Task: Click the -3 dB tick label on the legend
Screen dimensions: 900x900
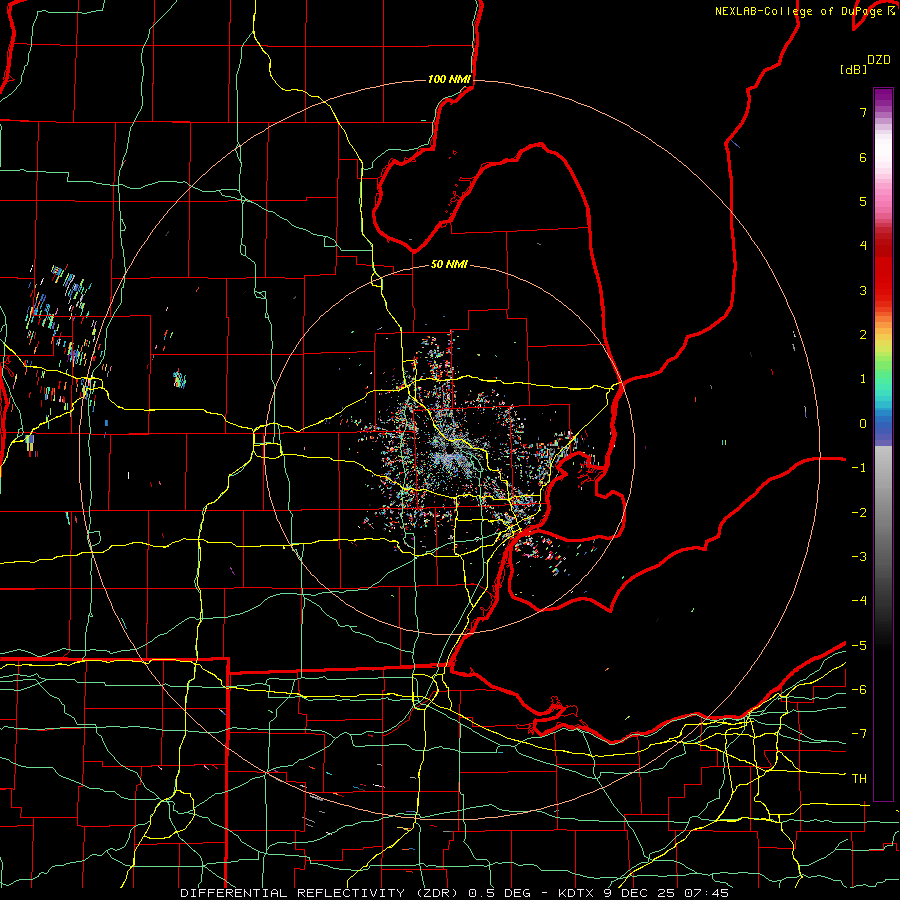Action: click(859, 557)
